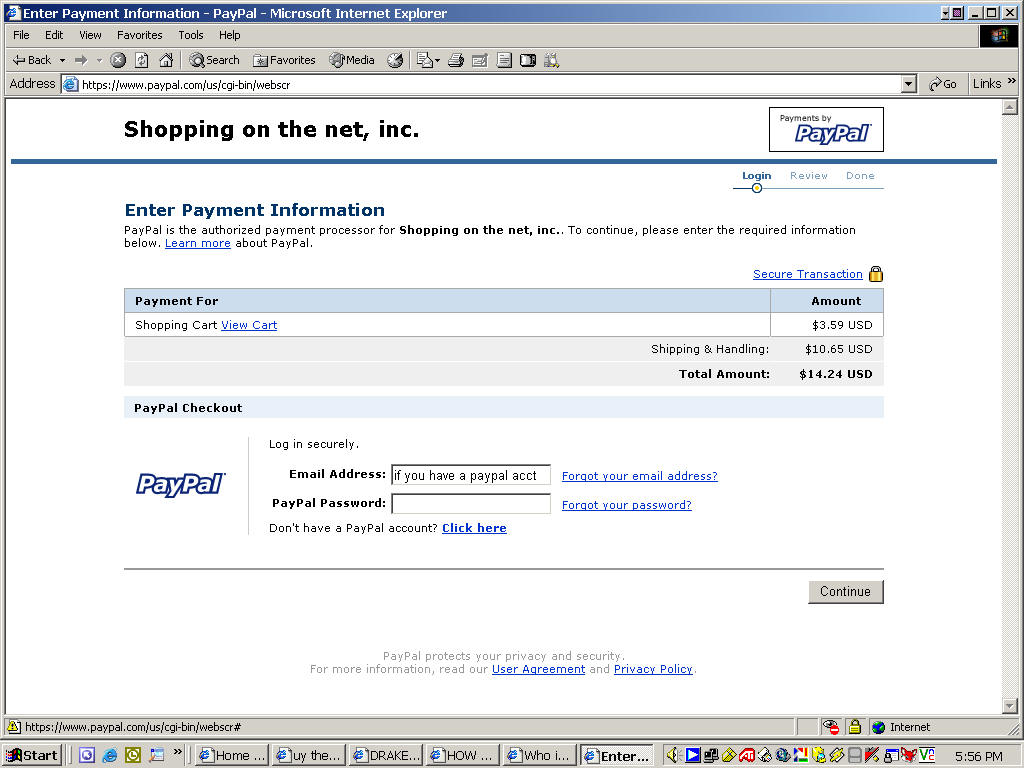Expand the Mail button dropdown arrow
Image resolution: width=1024 pixels, height=768 pixels.
pos(438,61)
